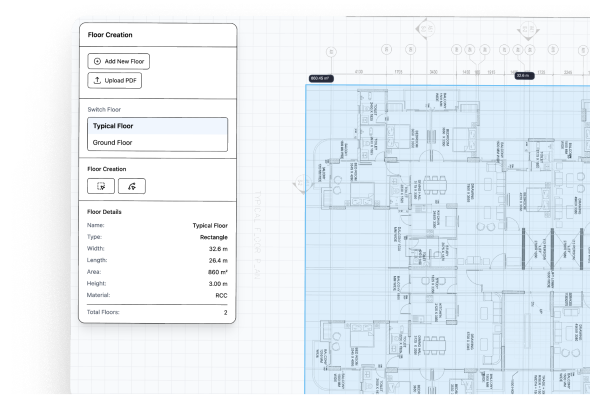The height and width of the screenshot is (395, 590).
Task: Click the Total Floors count '2'
Action: [225, 312]
